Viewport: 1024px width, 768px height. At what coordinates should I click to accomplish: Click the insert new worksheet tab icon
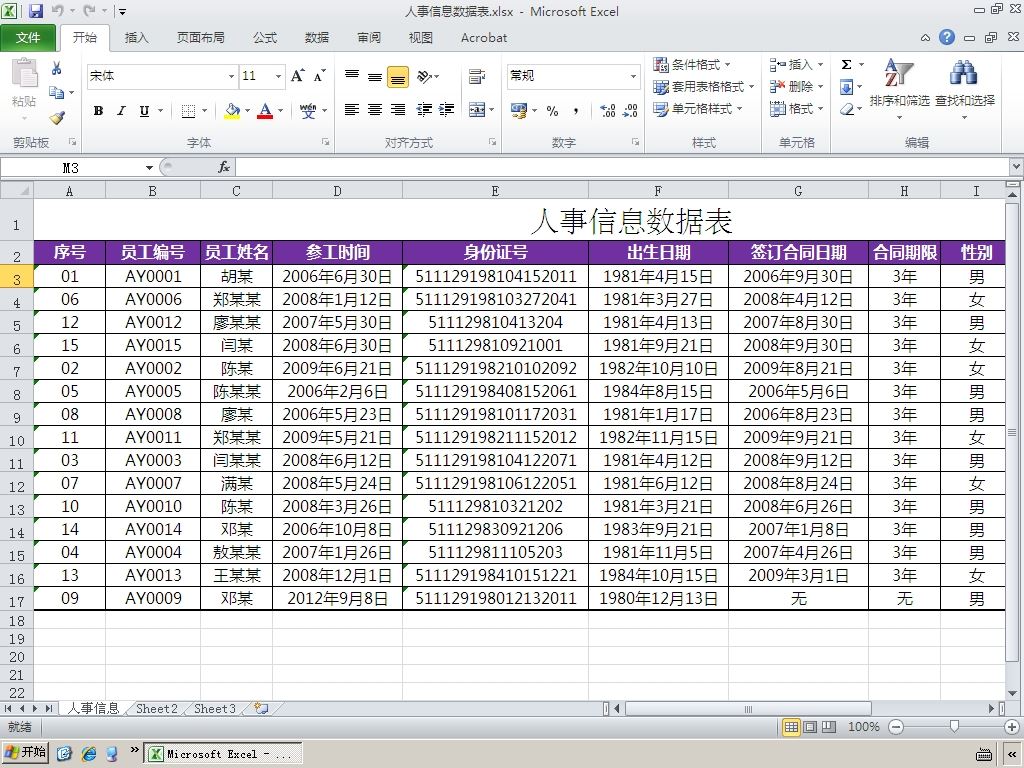262,709
